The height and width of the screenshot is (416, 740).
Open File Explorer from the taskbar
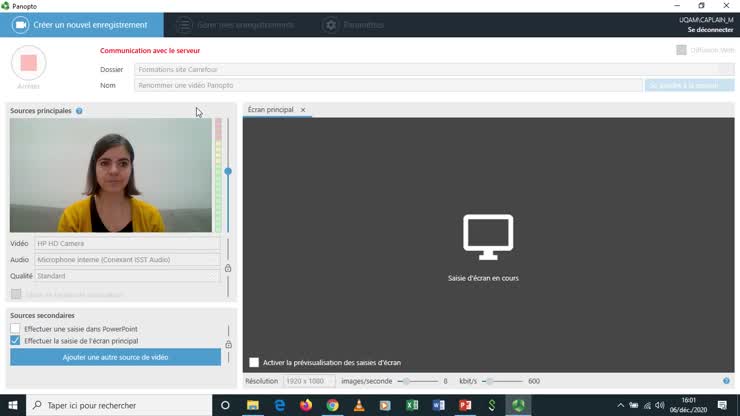point(253,405)
